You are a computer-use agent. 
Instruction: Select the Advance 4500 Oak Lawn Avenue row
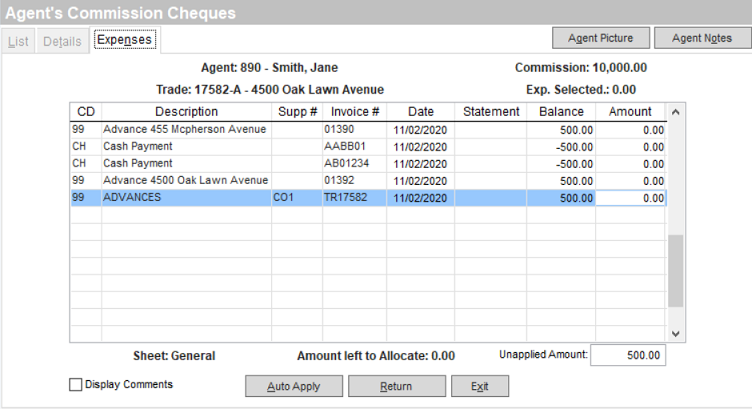pos(186,181)
